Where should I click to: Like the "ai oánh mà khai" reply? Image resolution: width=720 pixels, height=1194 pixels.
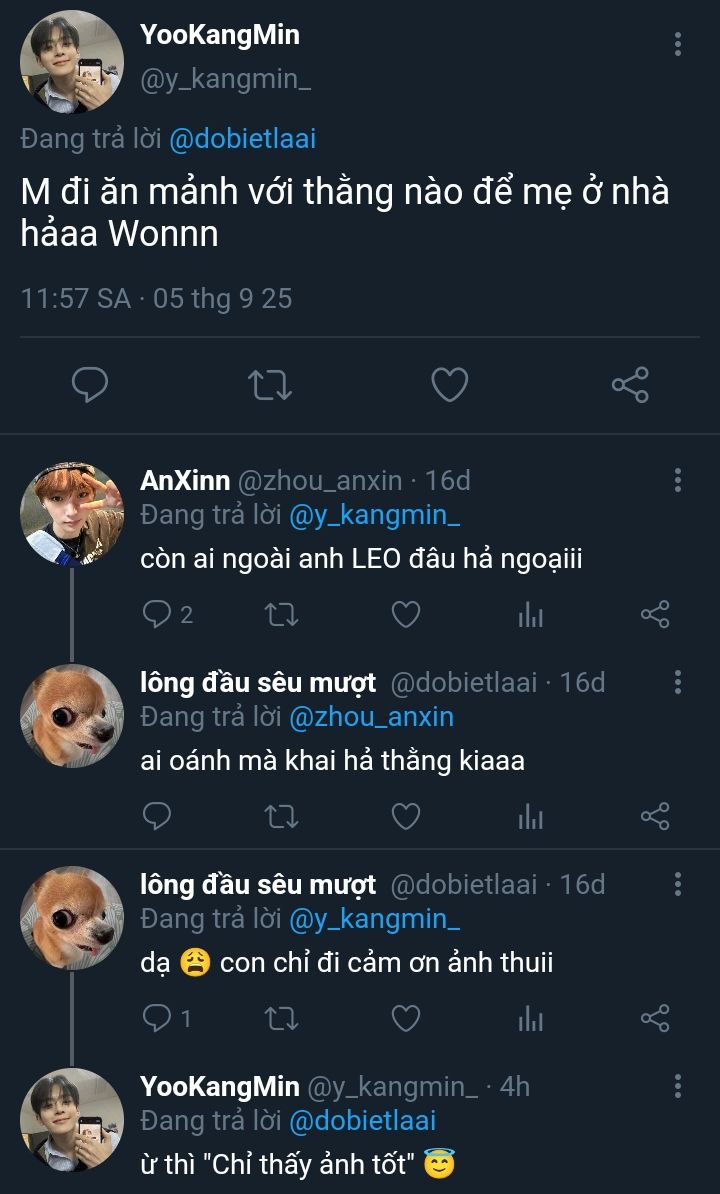405,816
